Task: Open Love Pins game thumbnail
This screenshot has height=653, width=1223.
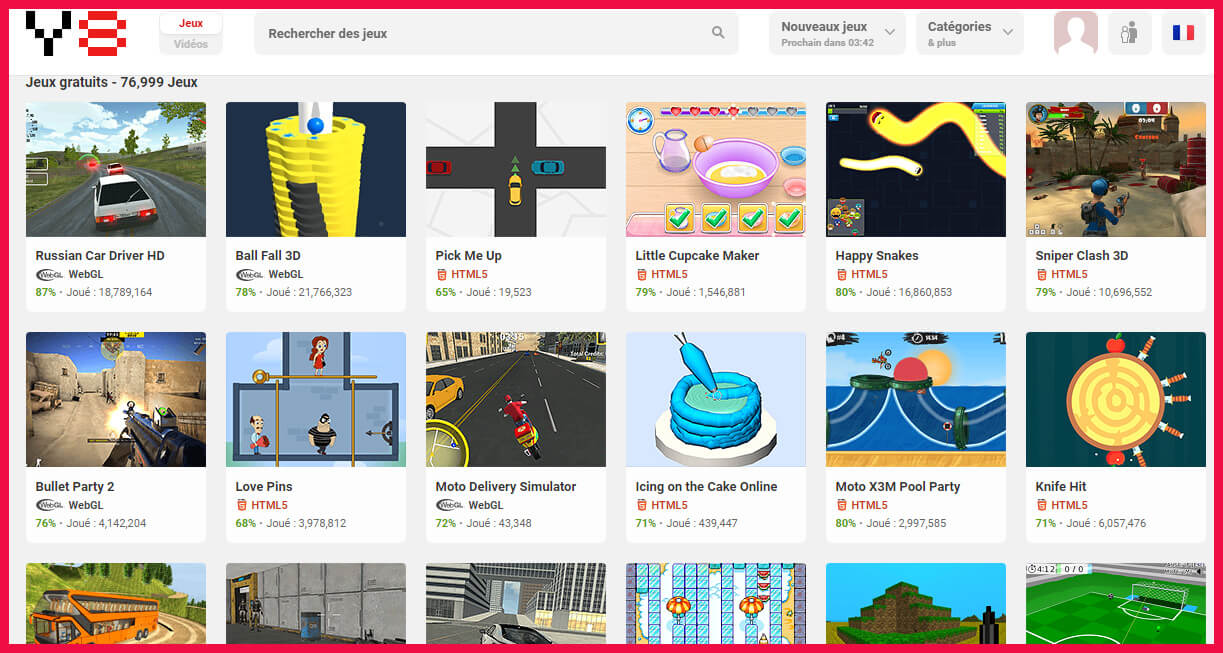Action: [316, 400]
